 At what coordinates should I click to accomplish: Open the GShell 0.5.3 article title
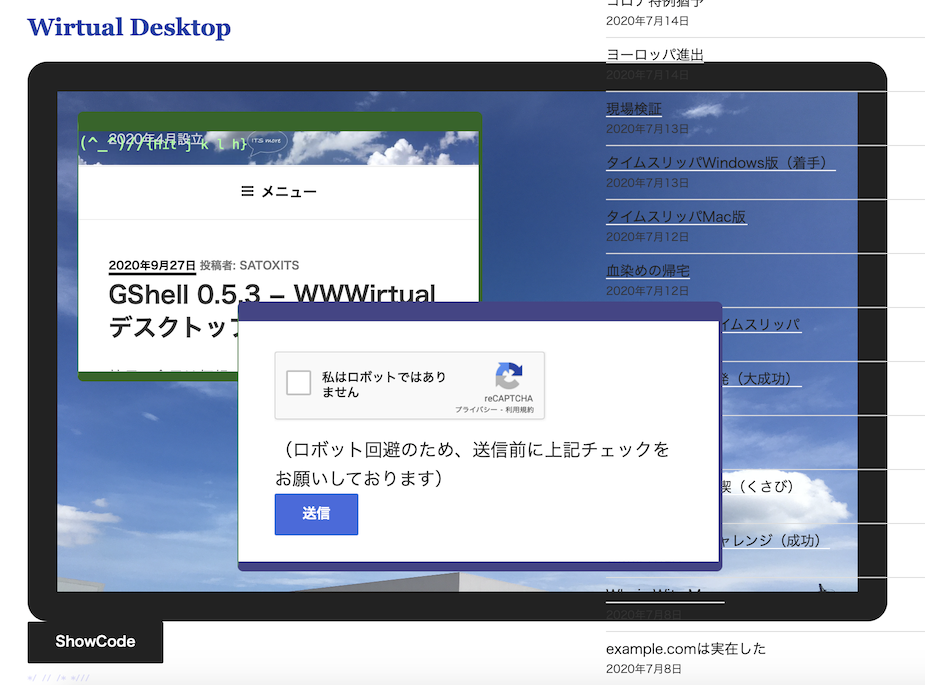click(x=272, y=296)
